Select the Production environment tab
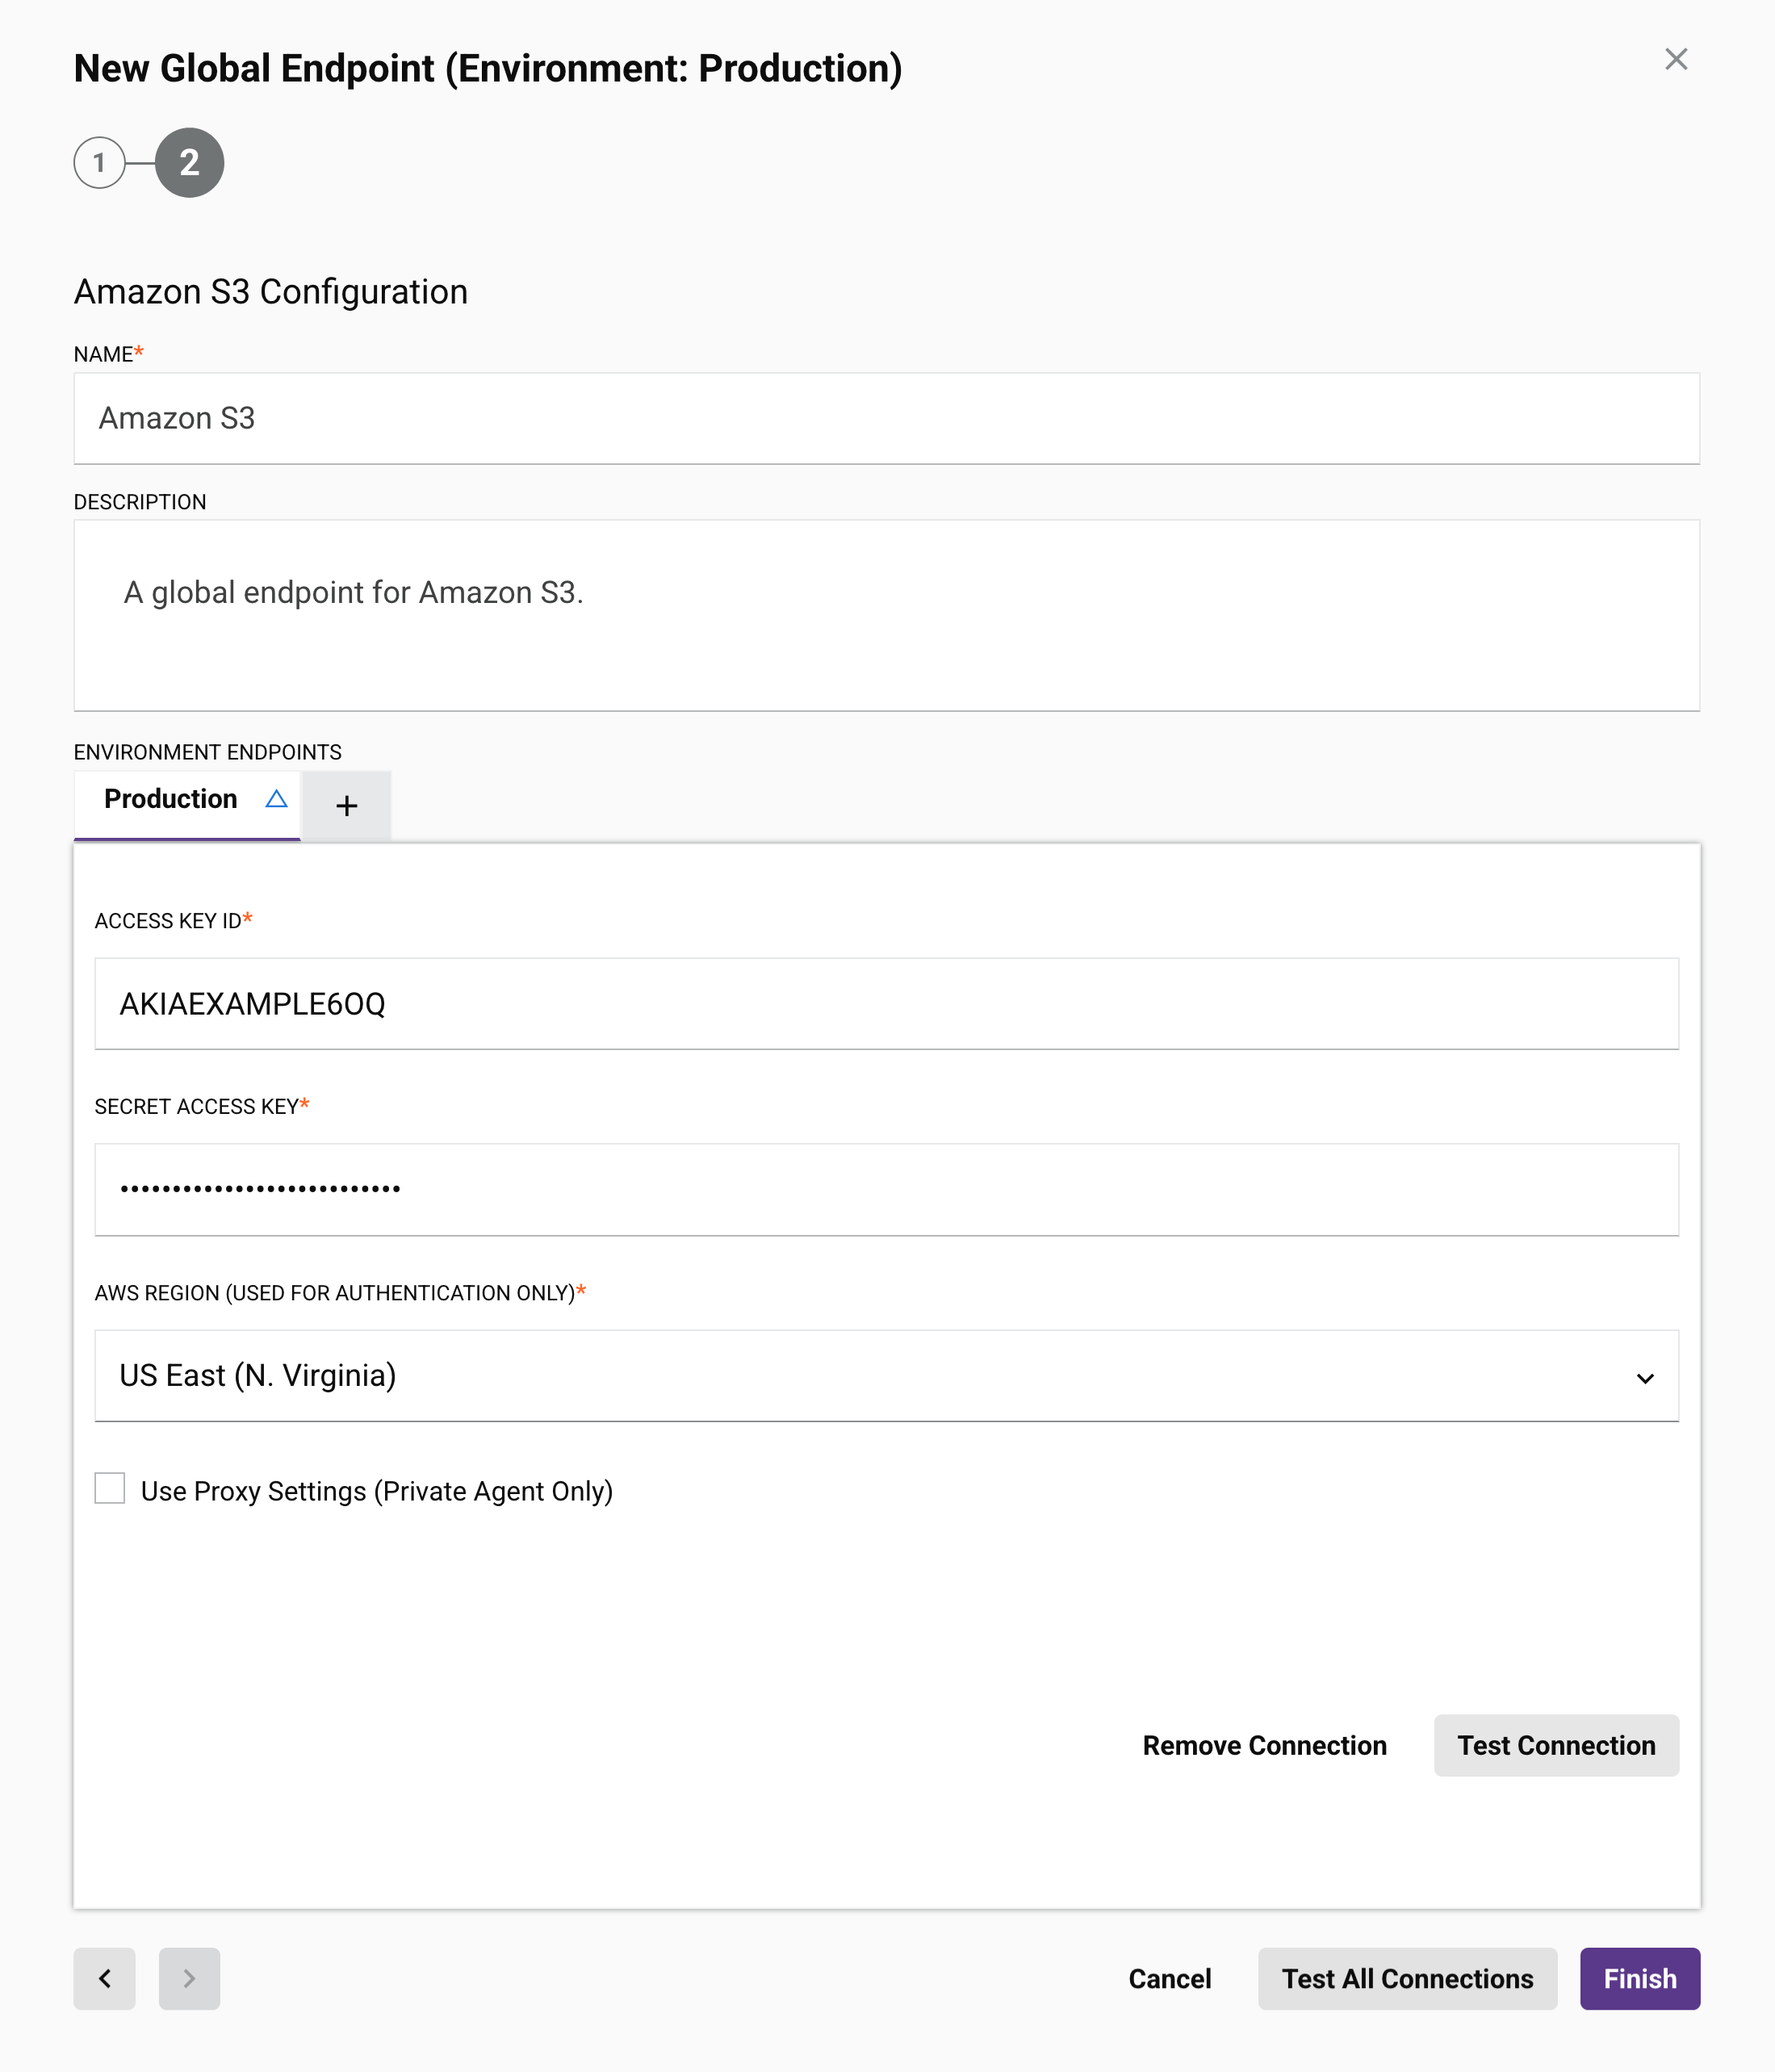 click(171, 799)
